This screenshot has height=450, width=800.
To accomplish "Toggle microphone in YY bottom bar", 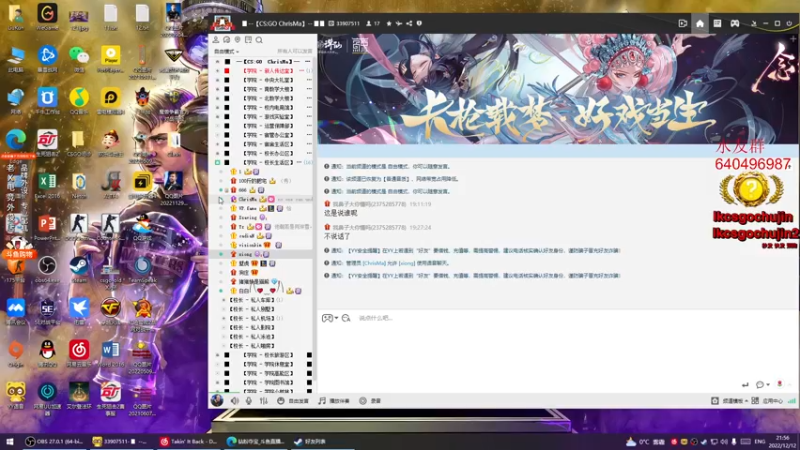I will 249,401.
